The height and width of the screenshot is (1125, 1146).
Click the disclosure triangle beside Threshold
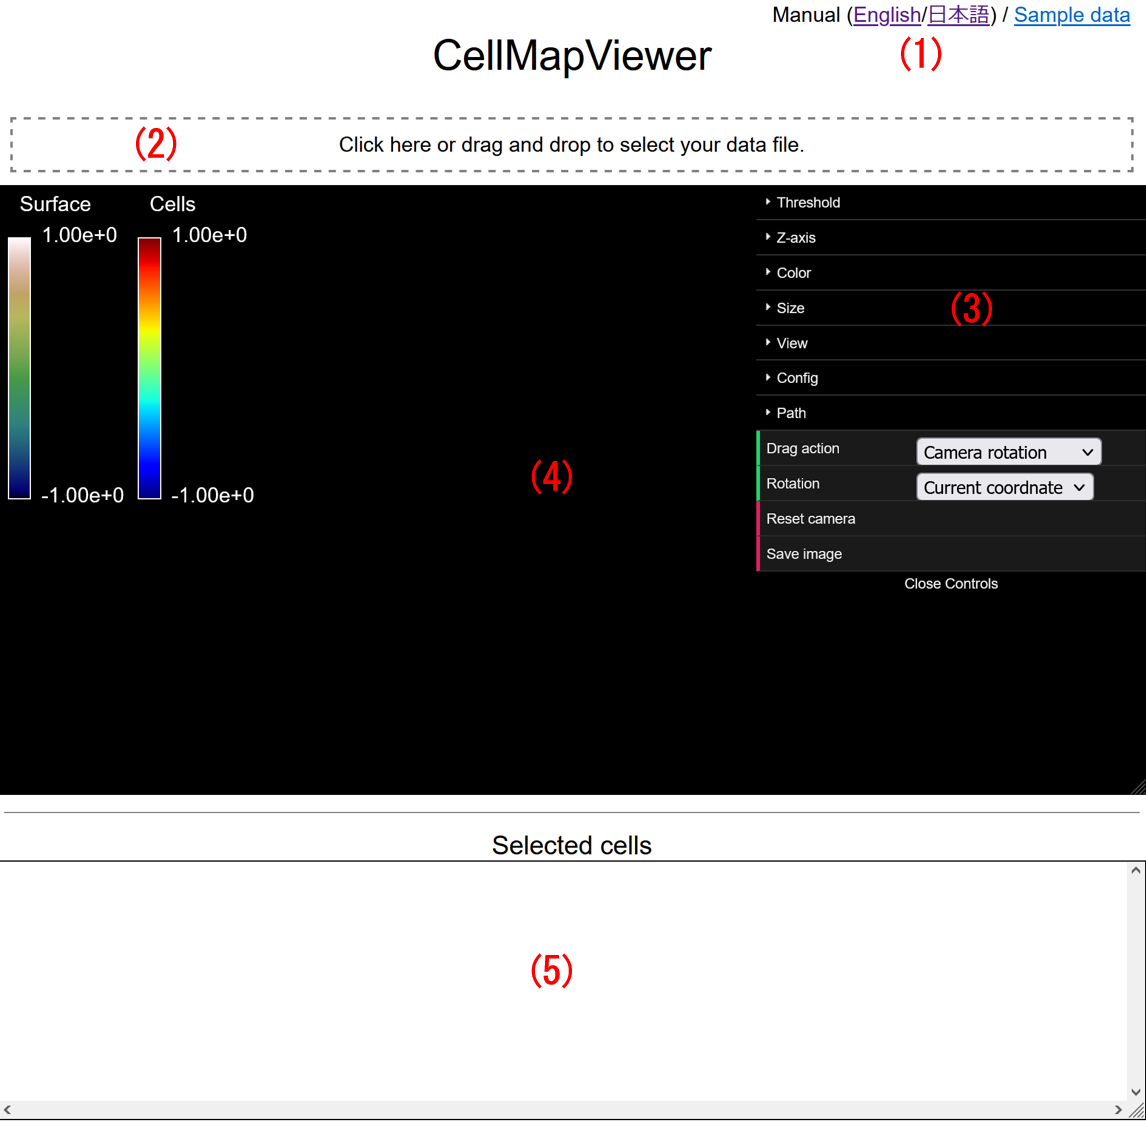(768, 201)
